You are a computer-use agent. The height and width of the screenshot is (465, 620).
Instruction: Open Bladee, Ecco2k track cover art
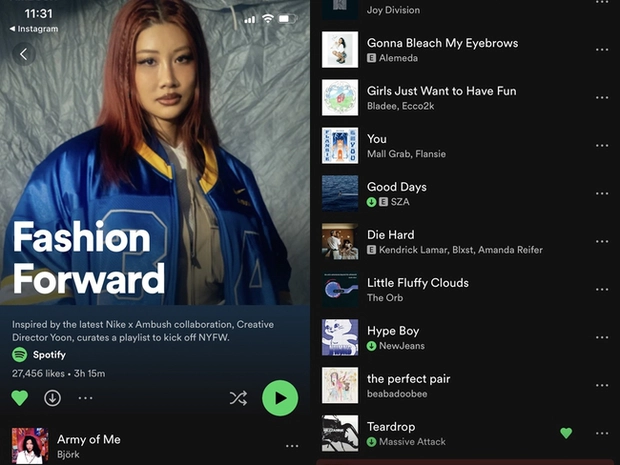tap(340, 97)
